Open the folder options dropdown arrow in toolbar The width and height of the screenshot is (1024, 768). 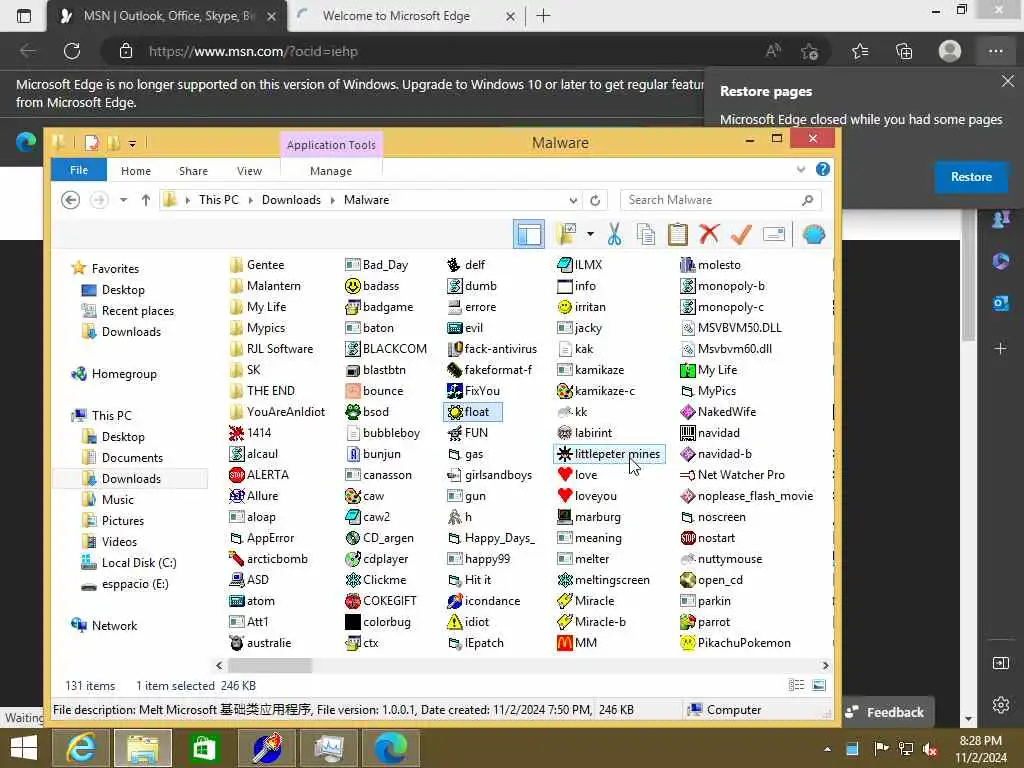click(x=590, y=234)
